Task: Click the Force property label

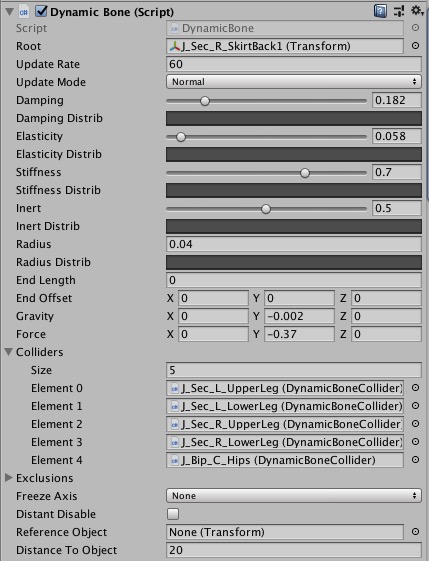Action: tap(31, 334)
